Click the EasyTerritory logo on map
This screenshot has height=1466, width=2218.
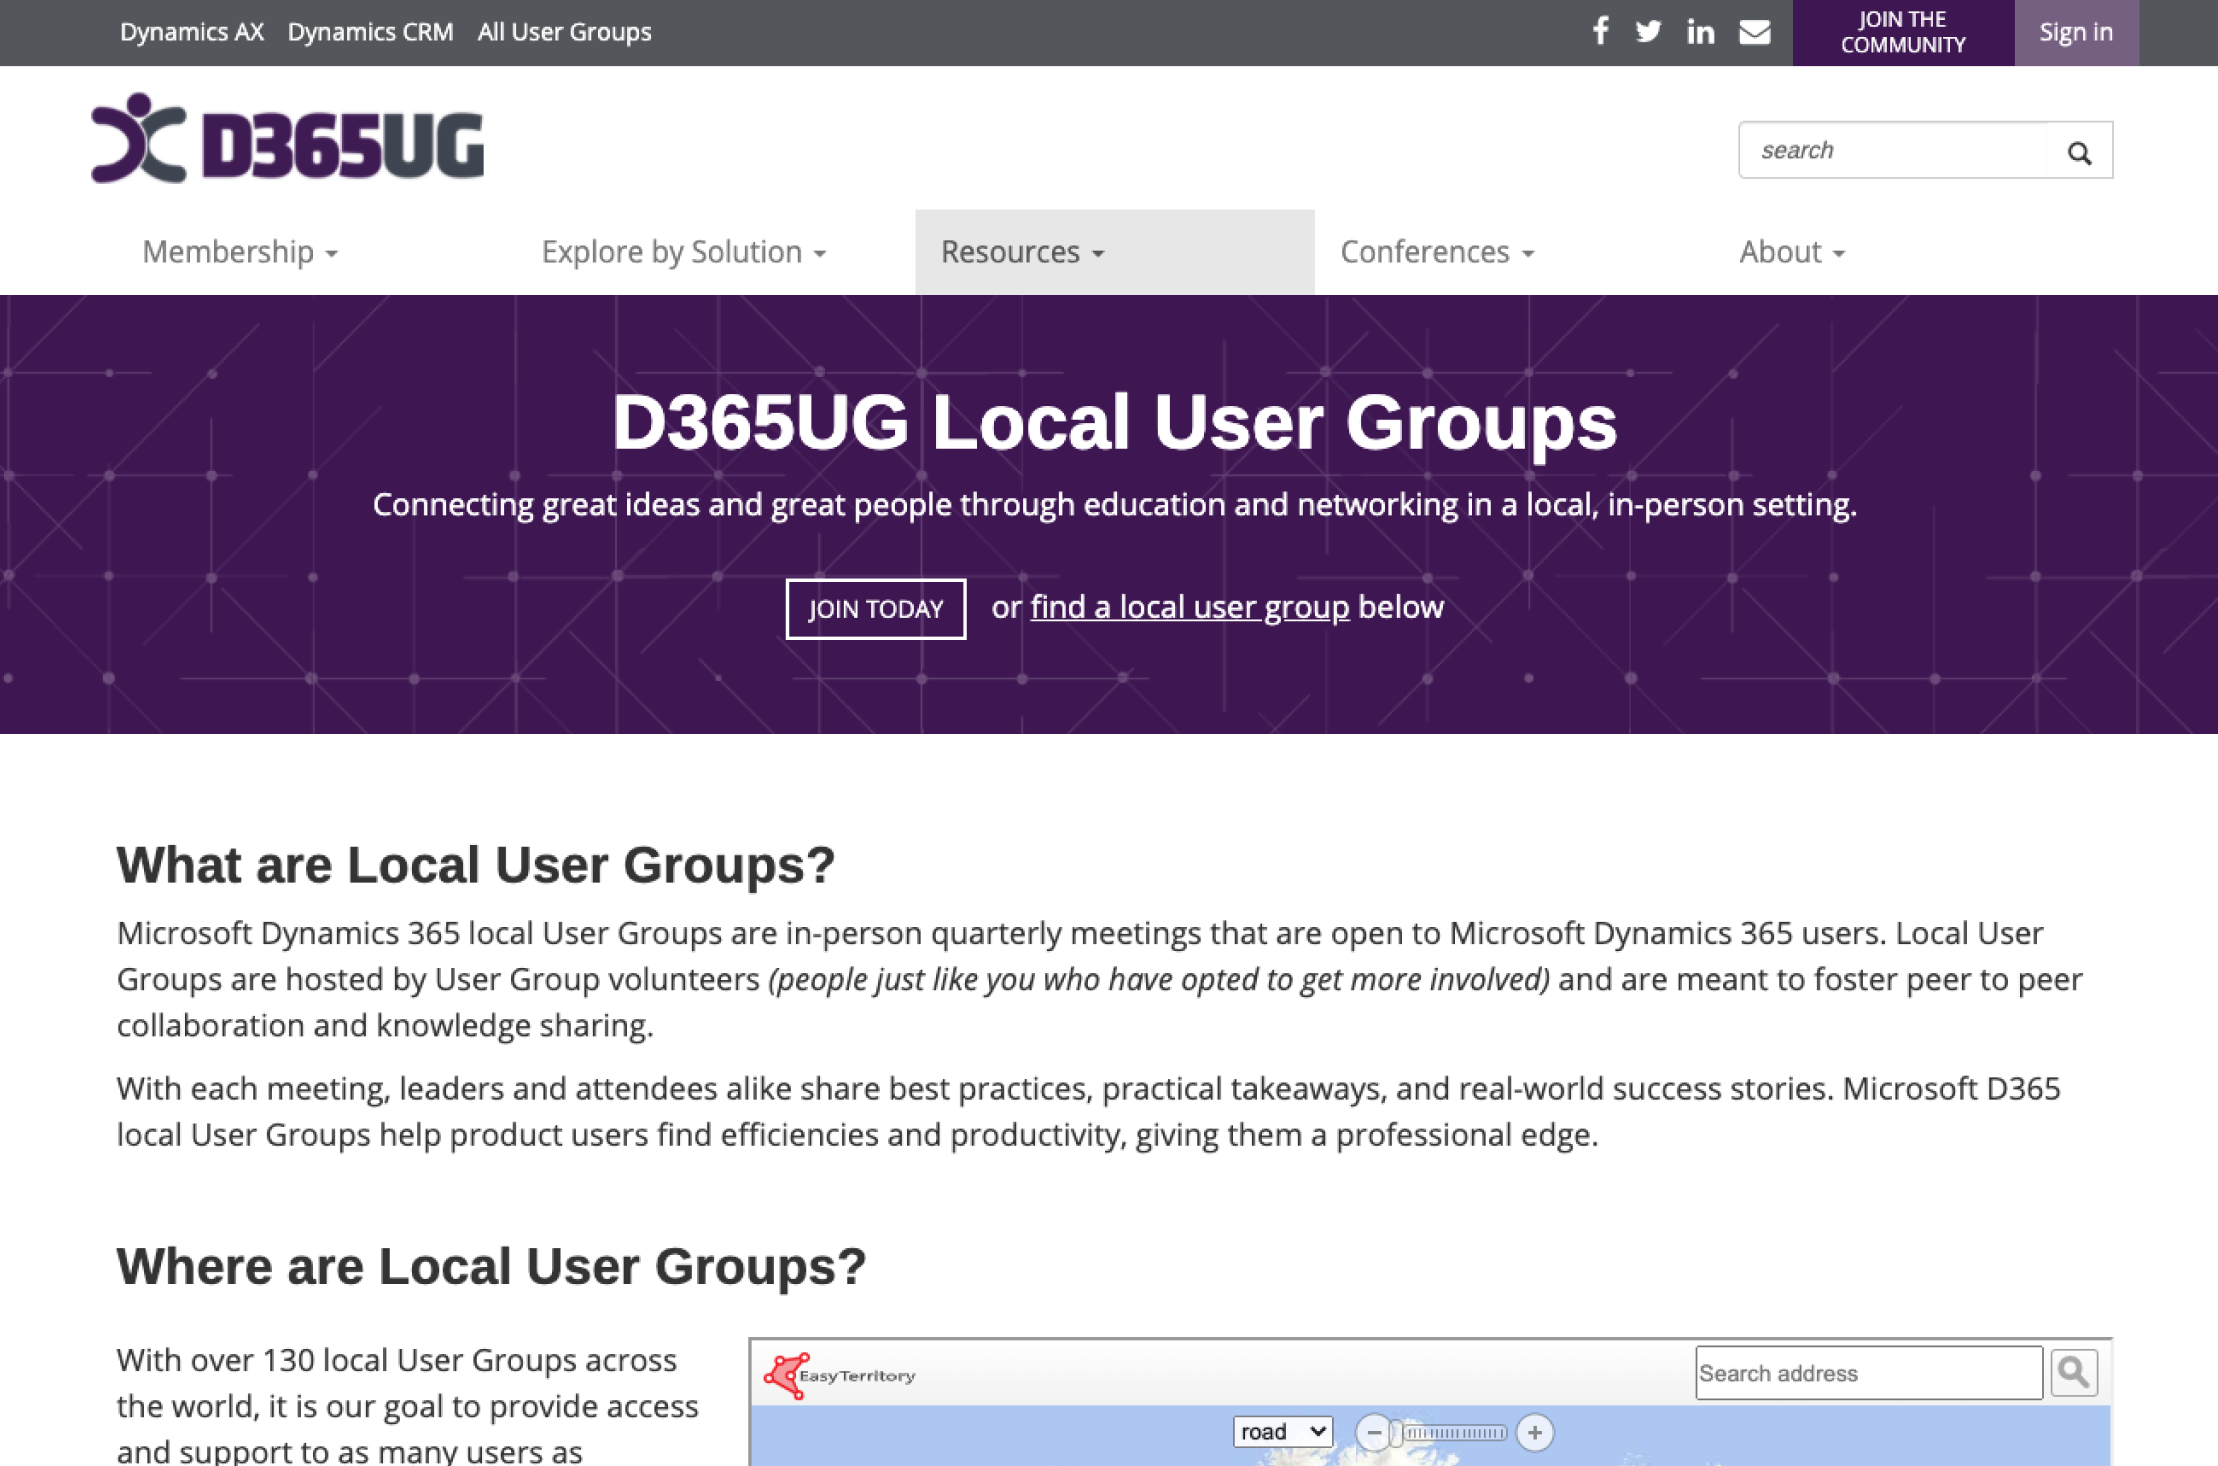coord(839,1375)
